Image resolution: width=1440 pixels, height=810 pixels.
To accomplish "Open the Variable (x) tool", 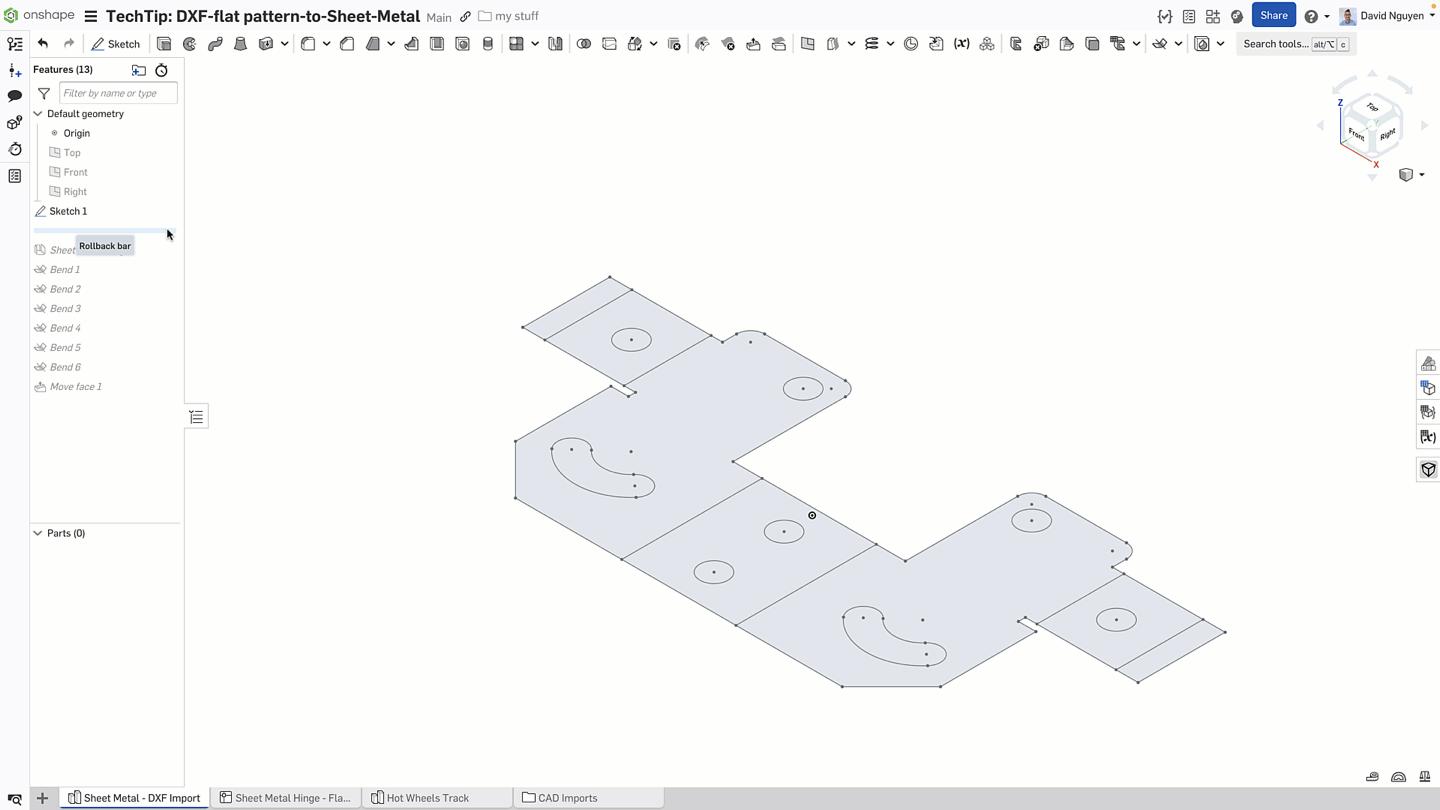I will (961, 44).
